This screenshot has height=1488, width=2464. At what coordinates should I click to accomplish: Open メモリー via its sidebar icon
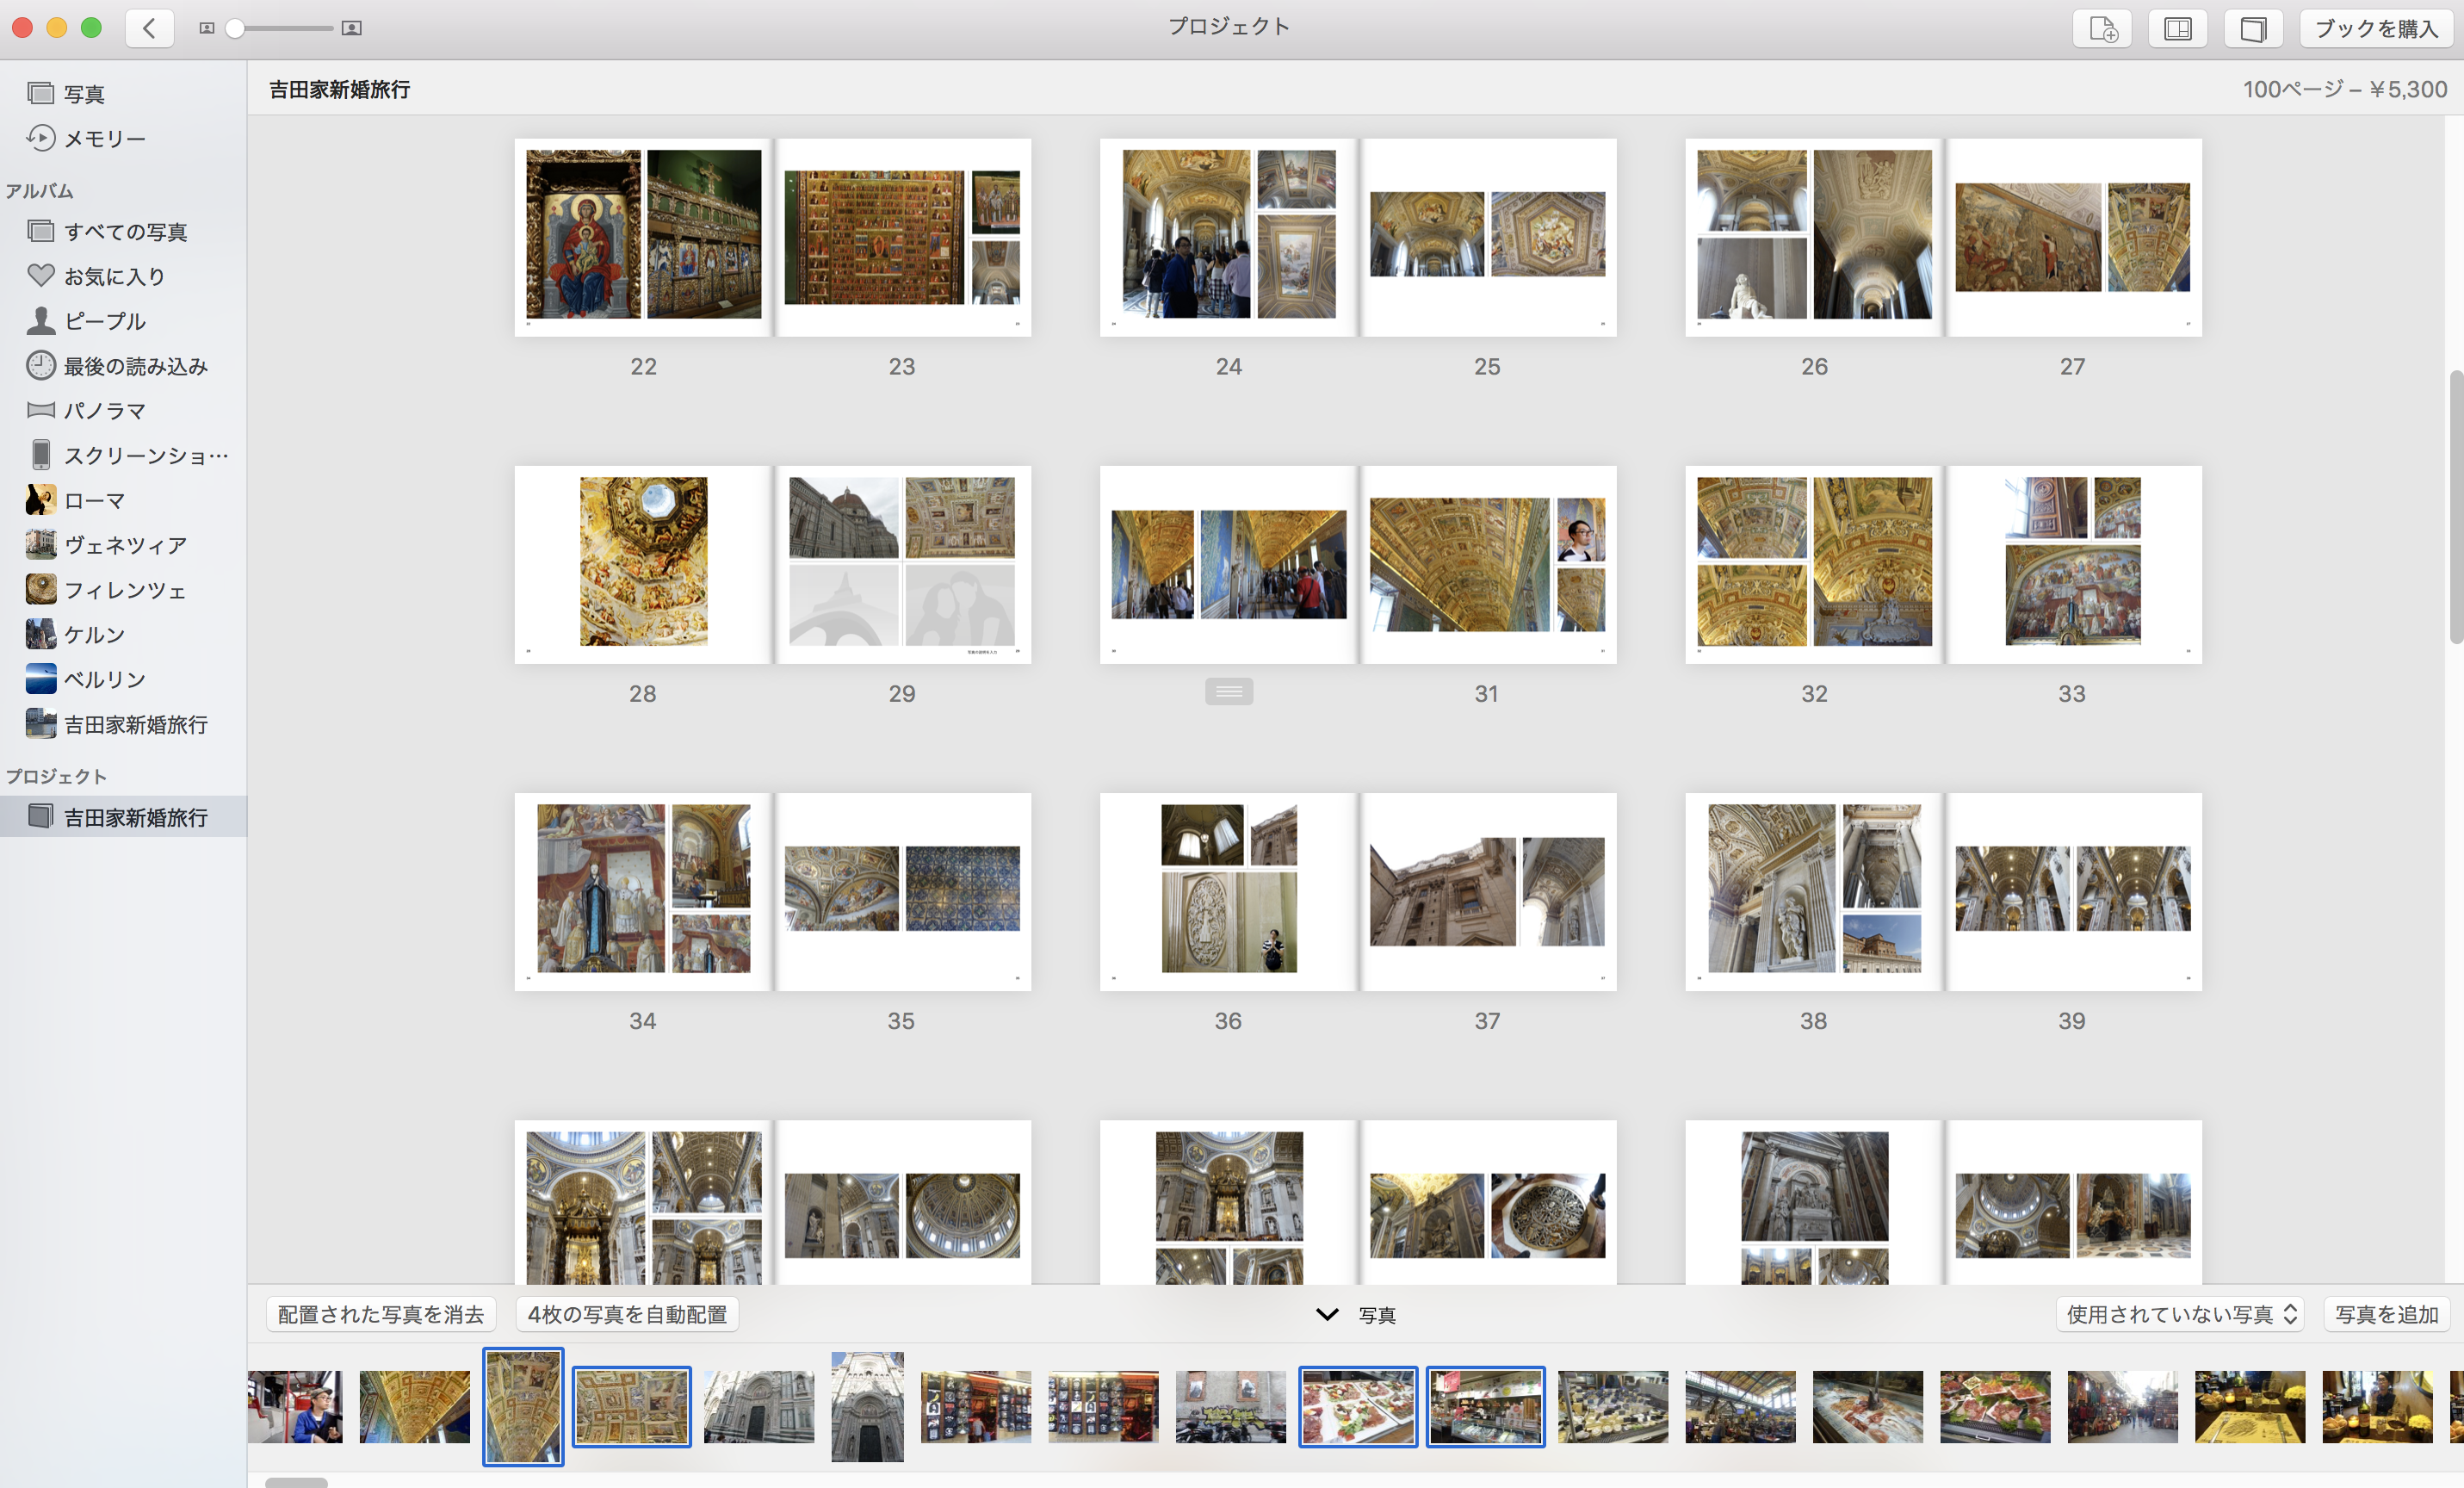tap(41, 138)
